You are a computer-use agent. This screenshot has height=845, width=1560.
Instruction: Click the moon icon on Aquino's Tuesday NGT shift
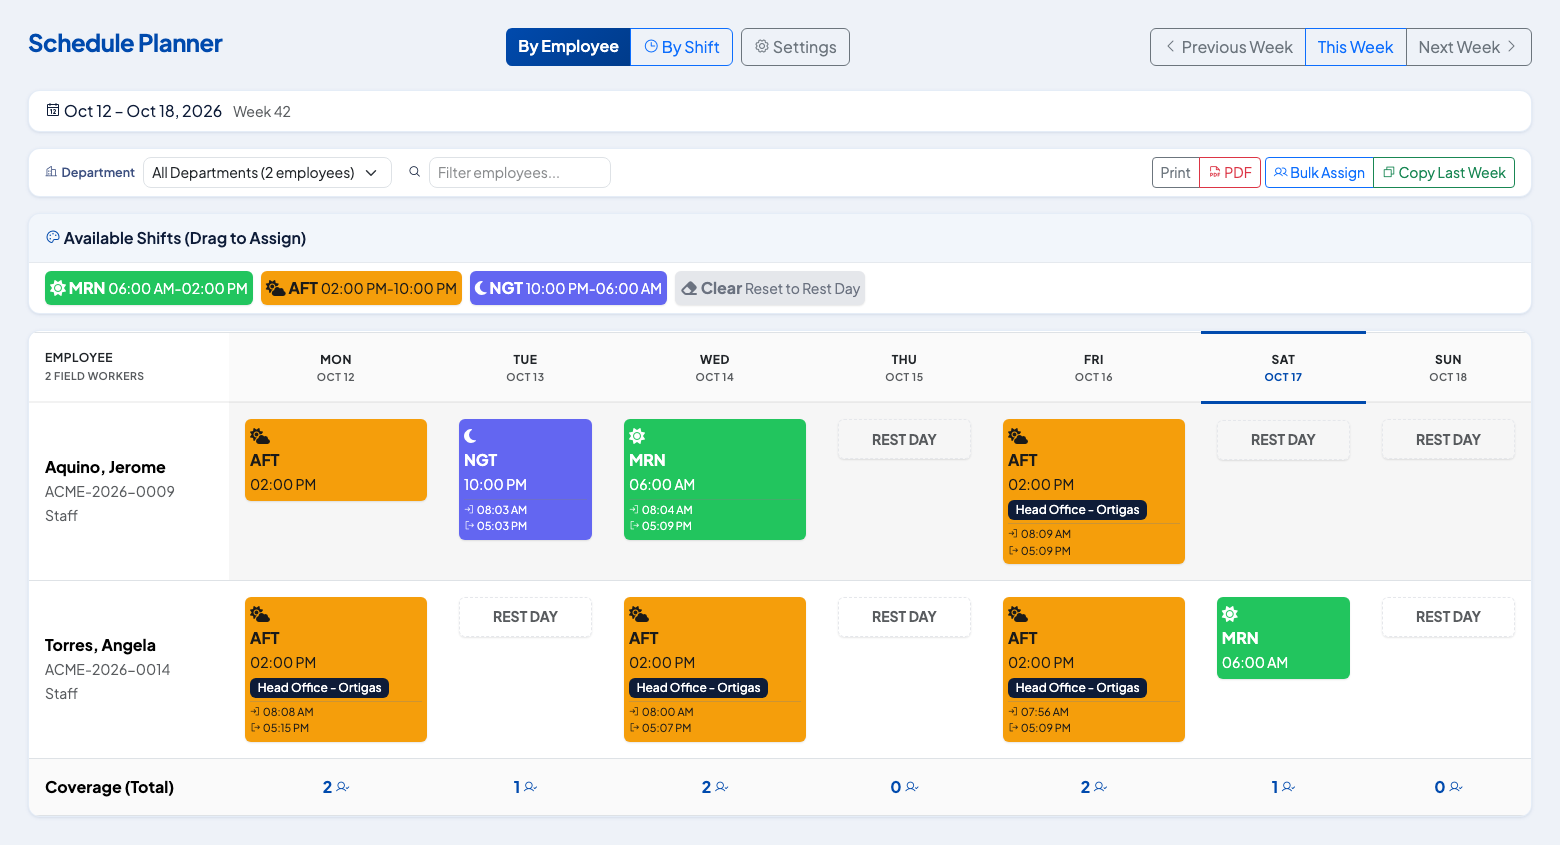471,436
